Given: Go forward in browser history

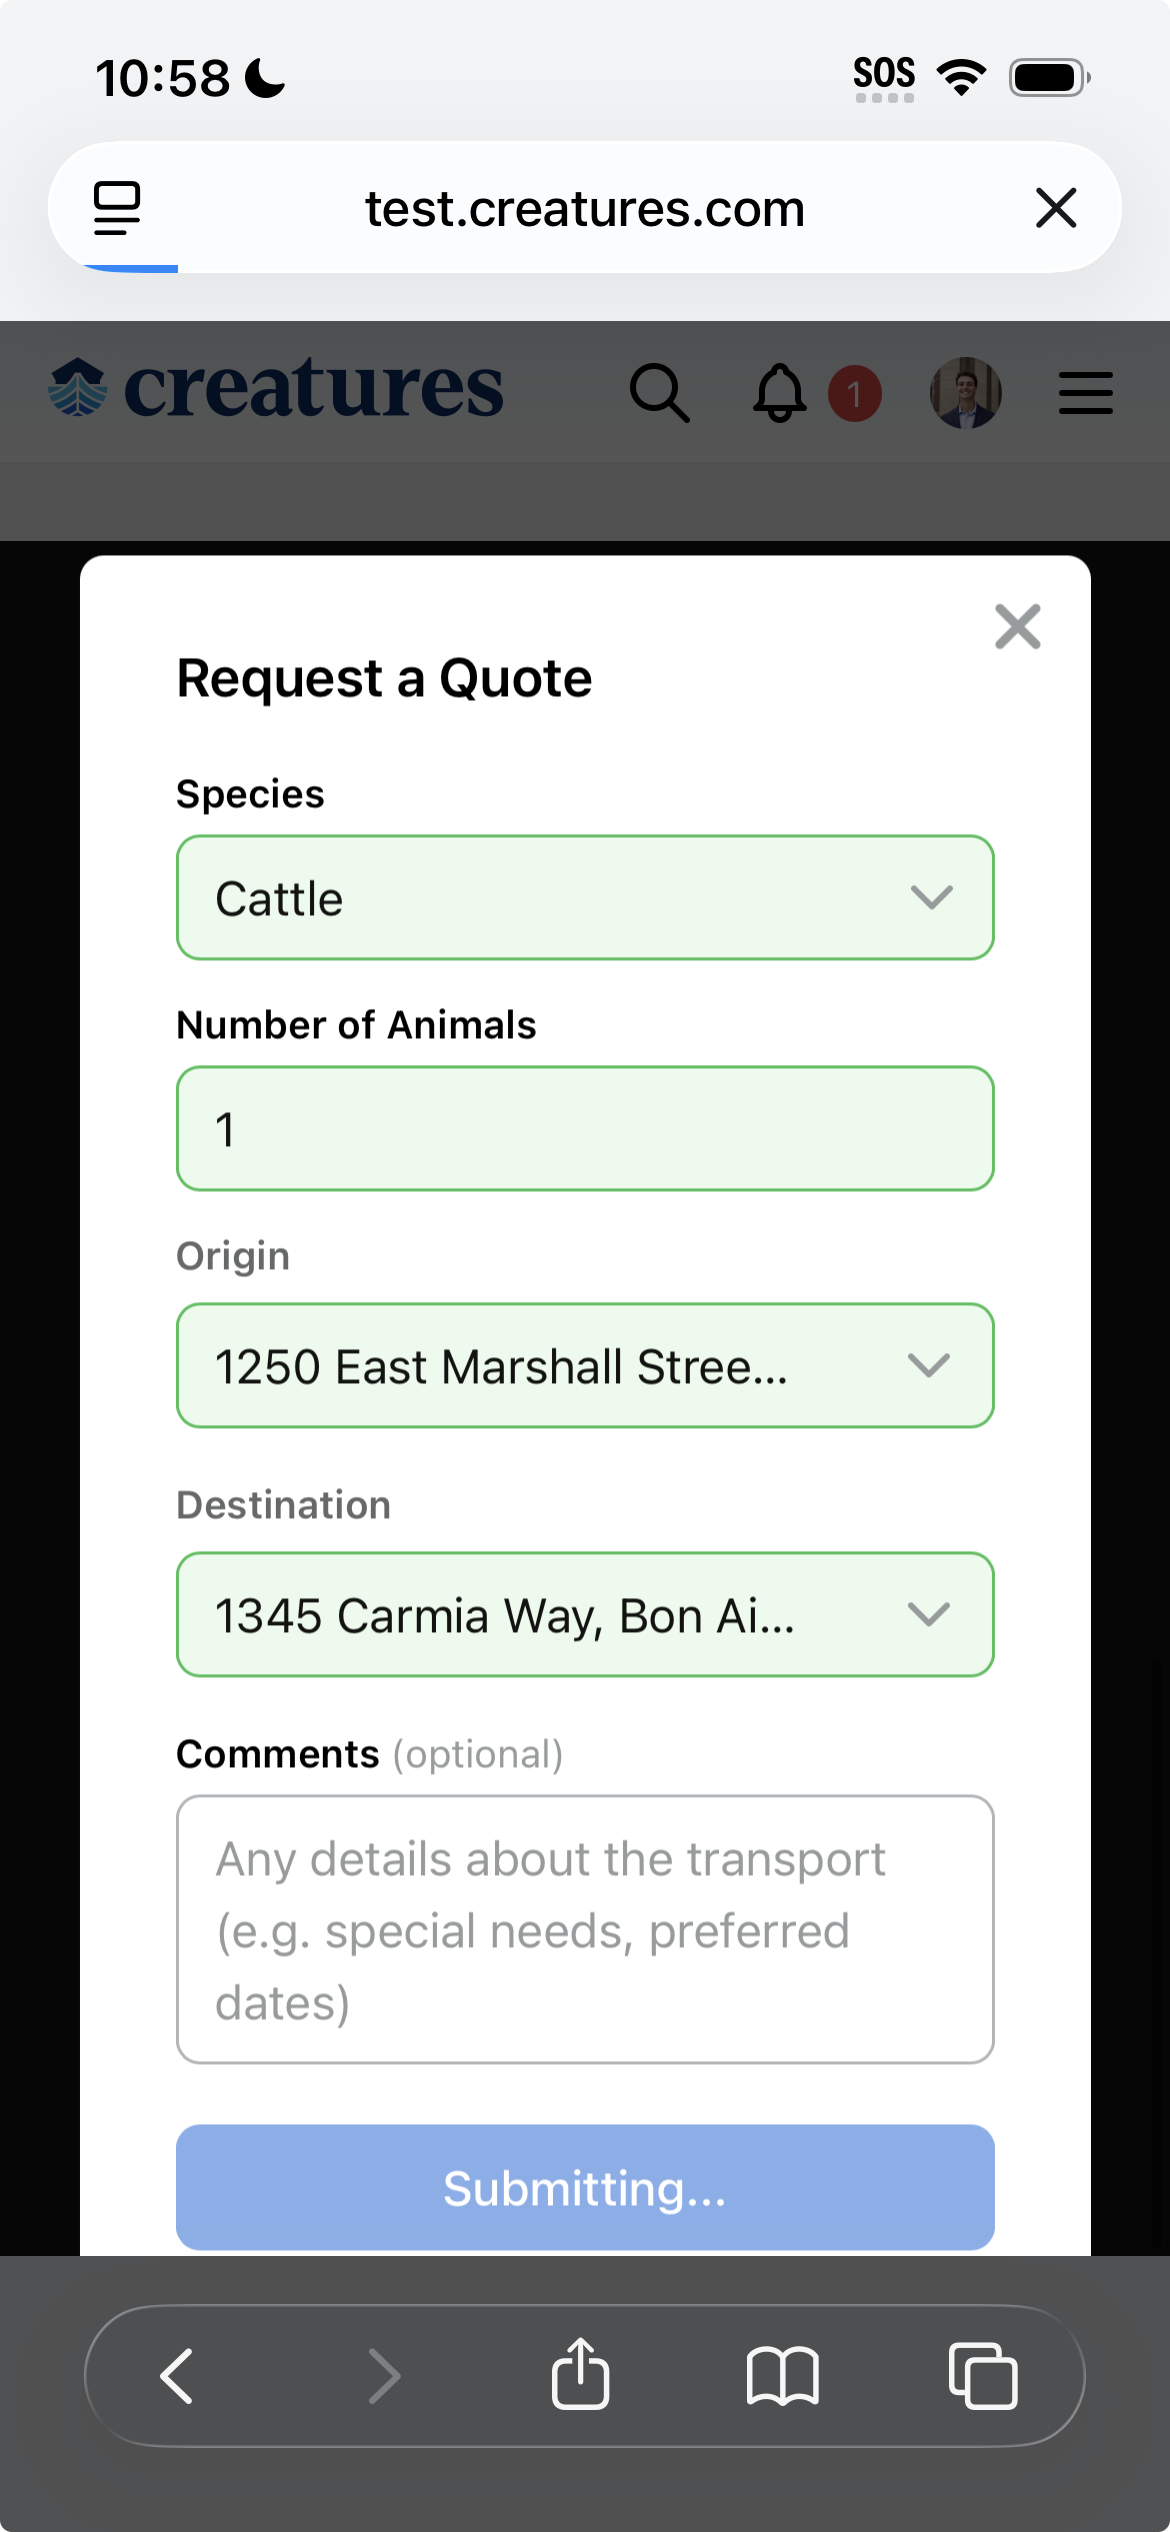Looking at the screenshot, I should pyautogui.click(x=384, y=2376).
